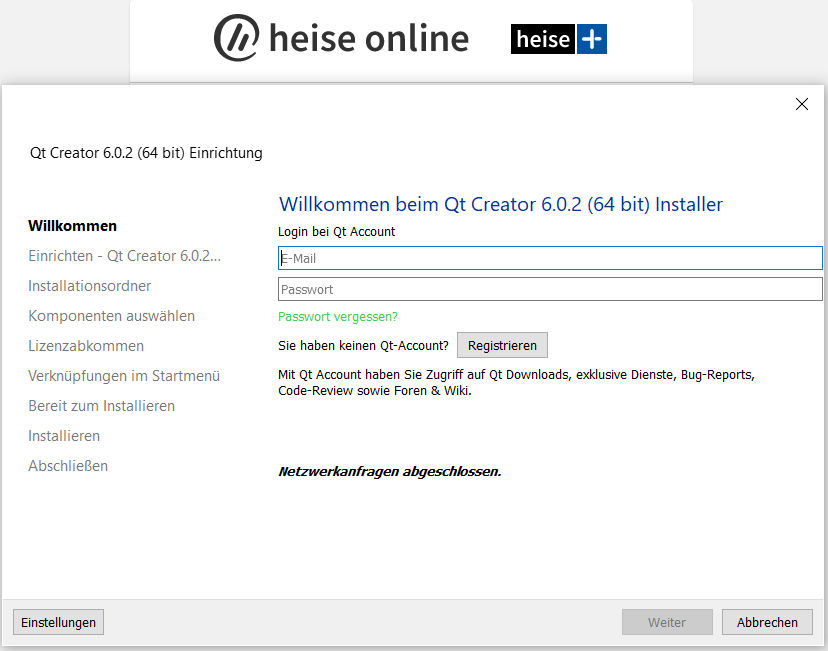
Task: Focus the E-Mail input field
Action: [x=550, y=258]
